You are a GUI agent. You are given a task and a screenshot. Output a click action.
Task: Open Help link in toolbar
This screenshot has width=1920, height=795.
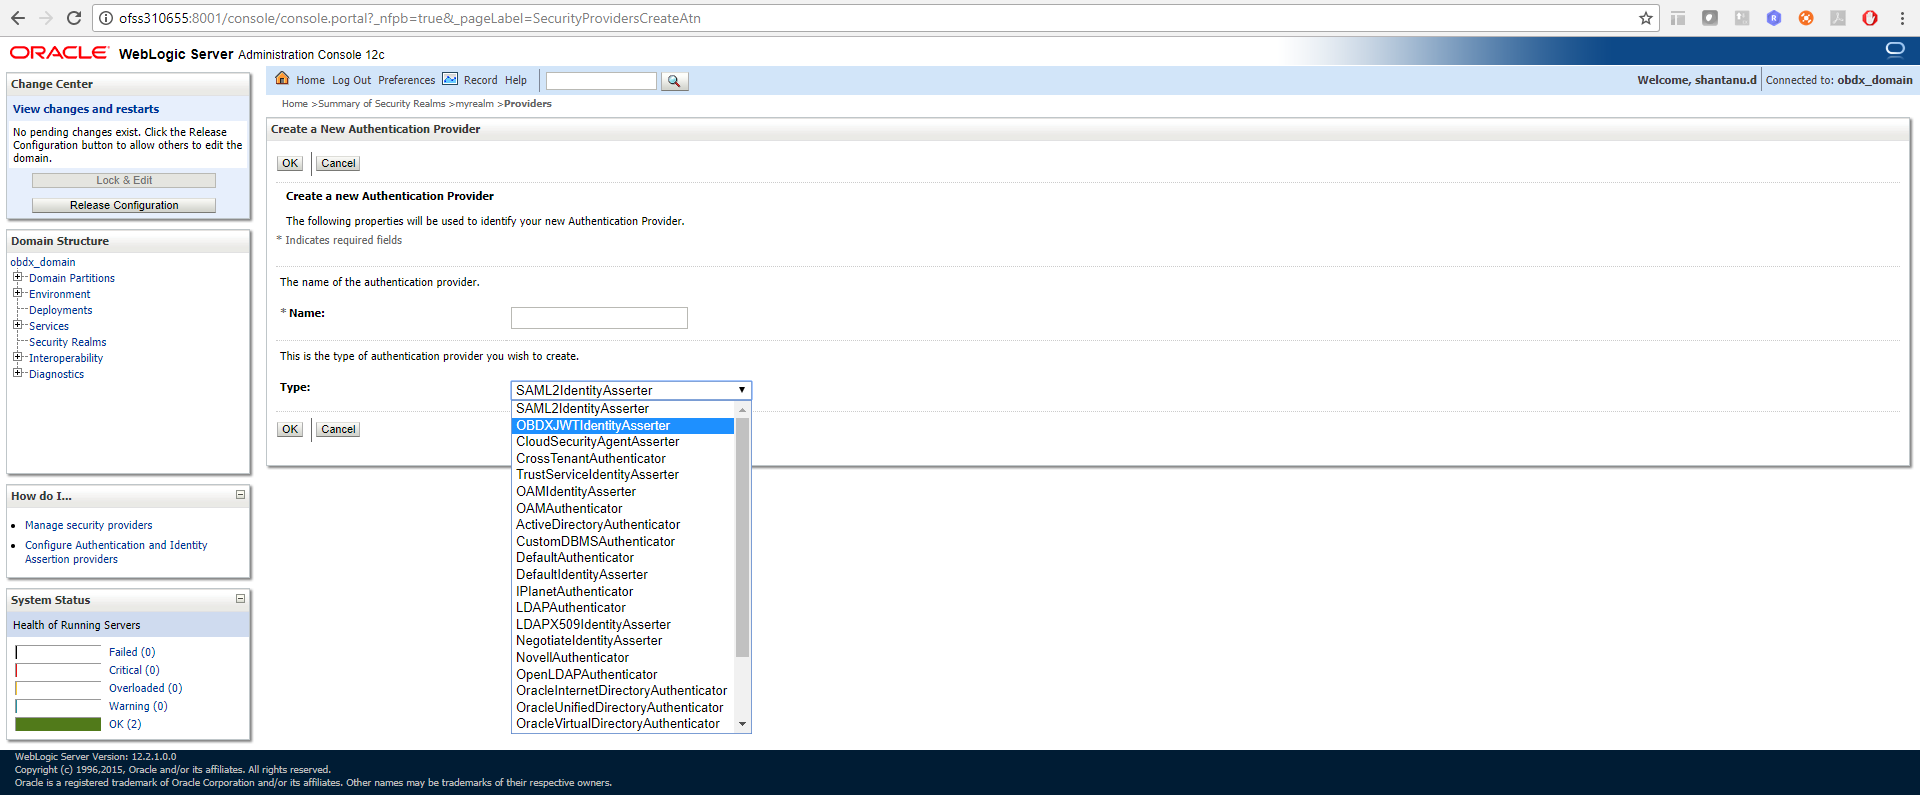[x=516, y=80]
